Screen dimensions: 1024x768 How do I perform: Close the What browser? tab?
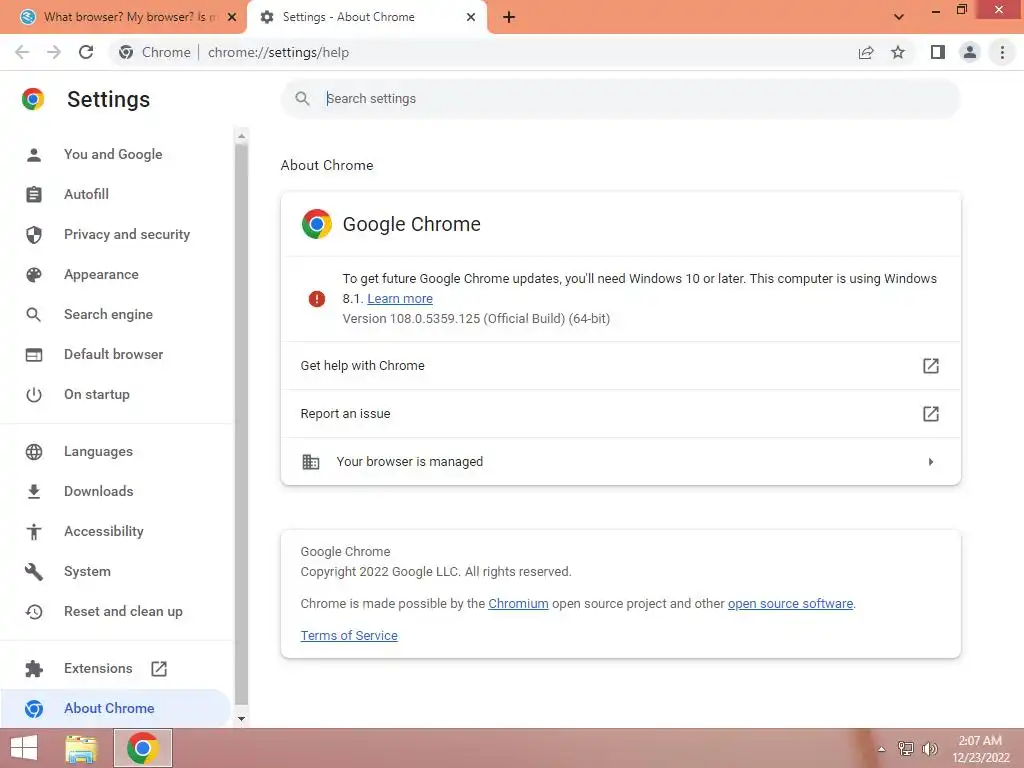pos(232,17)
